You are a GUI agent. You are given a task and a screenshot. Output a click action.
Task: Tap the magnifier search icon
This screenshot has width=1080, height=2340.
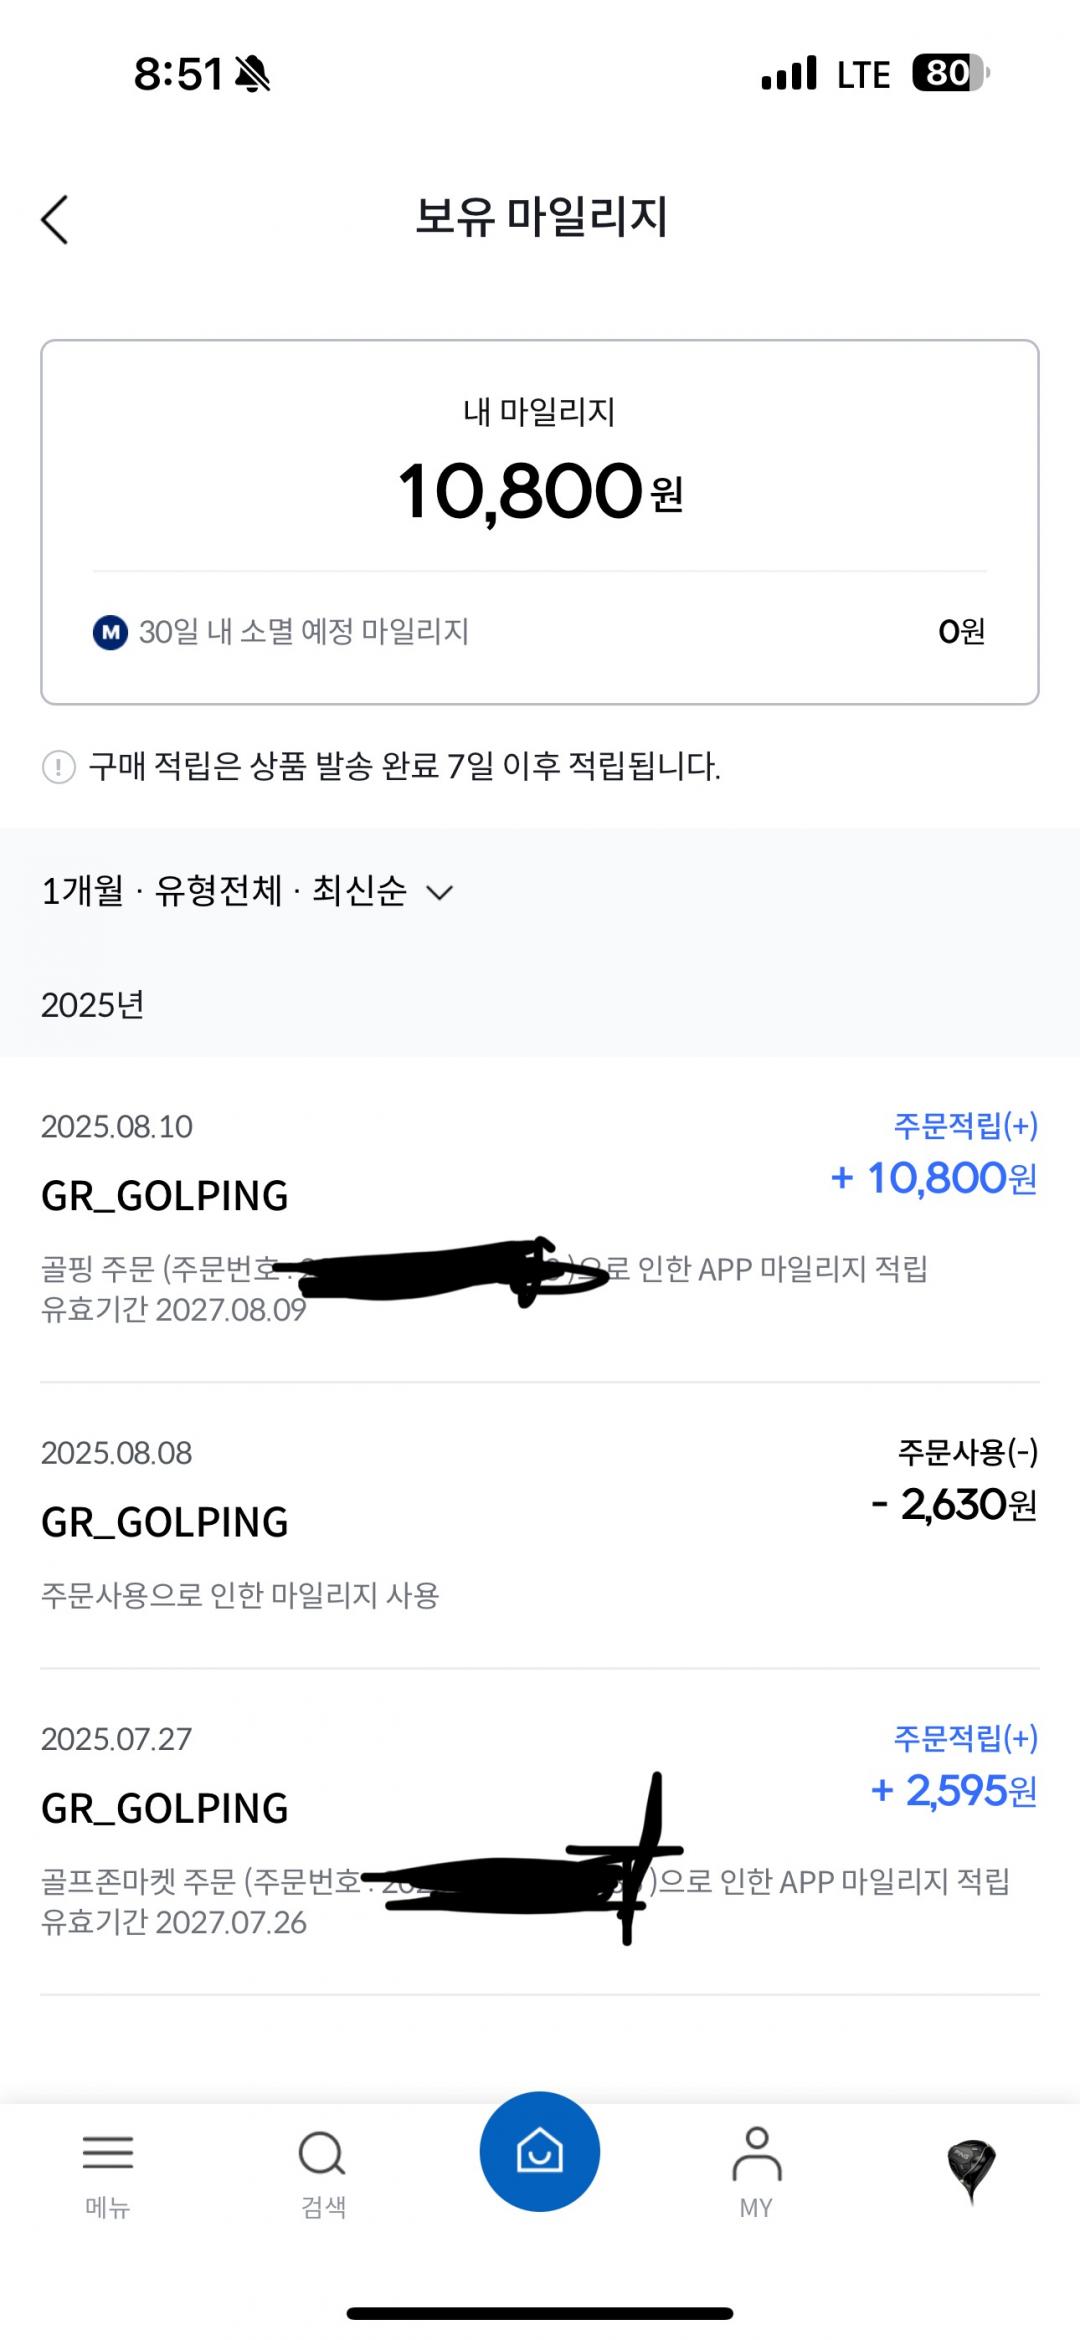tap(322, 2153)
